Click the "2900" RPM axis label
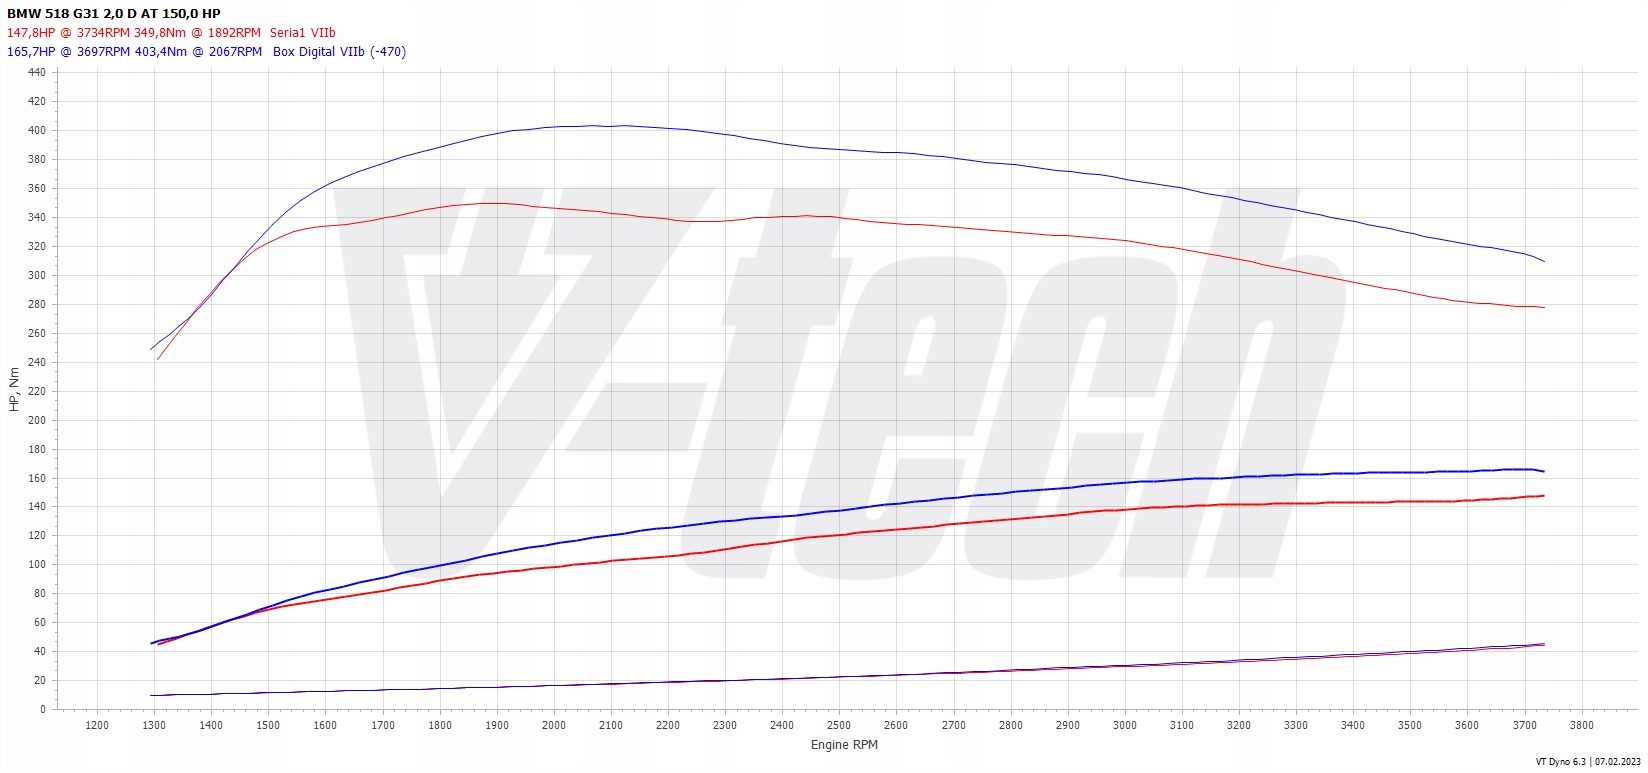Image resolution: width=1648 pixels, height=773 pixels. (1068, 726)
